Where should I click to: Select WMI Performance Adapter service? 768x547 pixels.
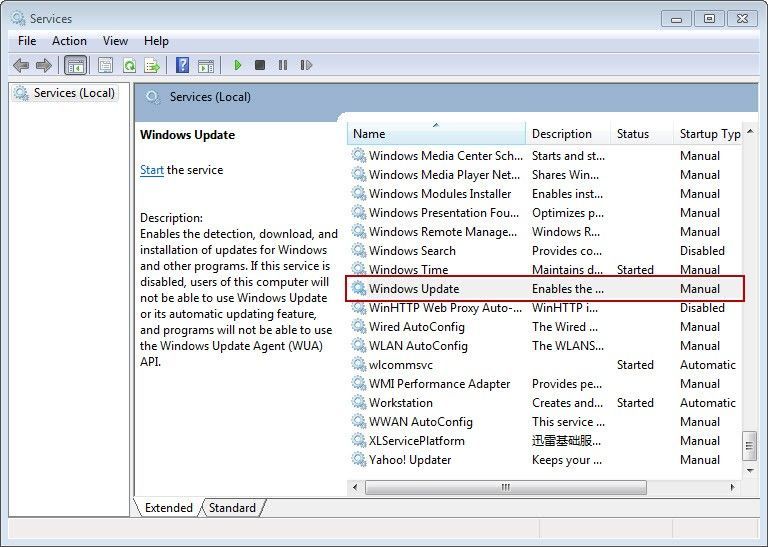point(439,383)
